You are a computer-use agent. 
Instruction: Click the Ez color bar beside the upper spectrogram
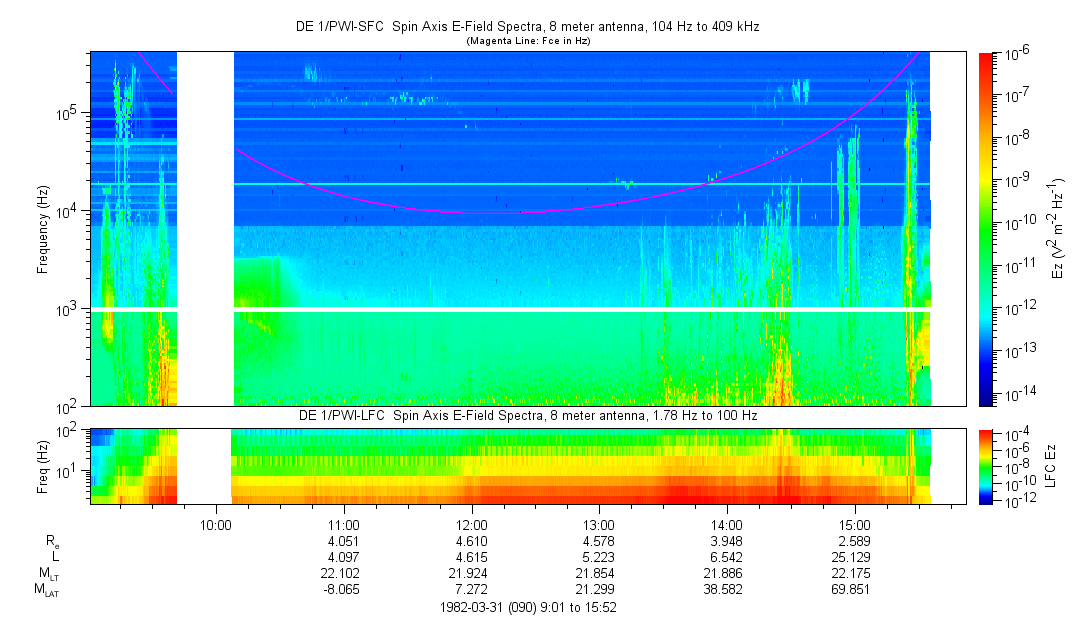(x=987, y=228)
